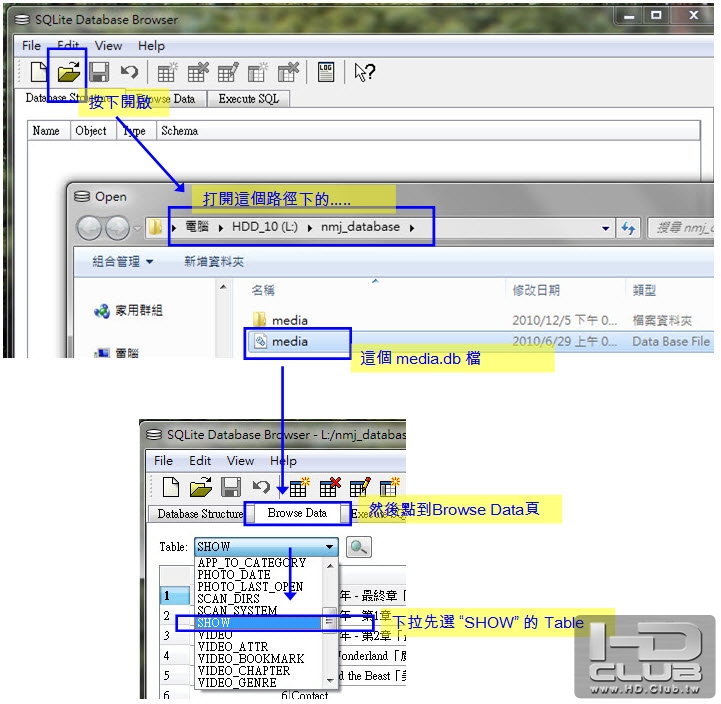
Task: Click HDD_10 (L:) path segment in address bar
Action: [x=264, y=227]
